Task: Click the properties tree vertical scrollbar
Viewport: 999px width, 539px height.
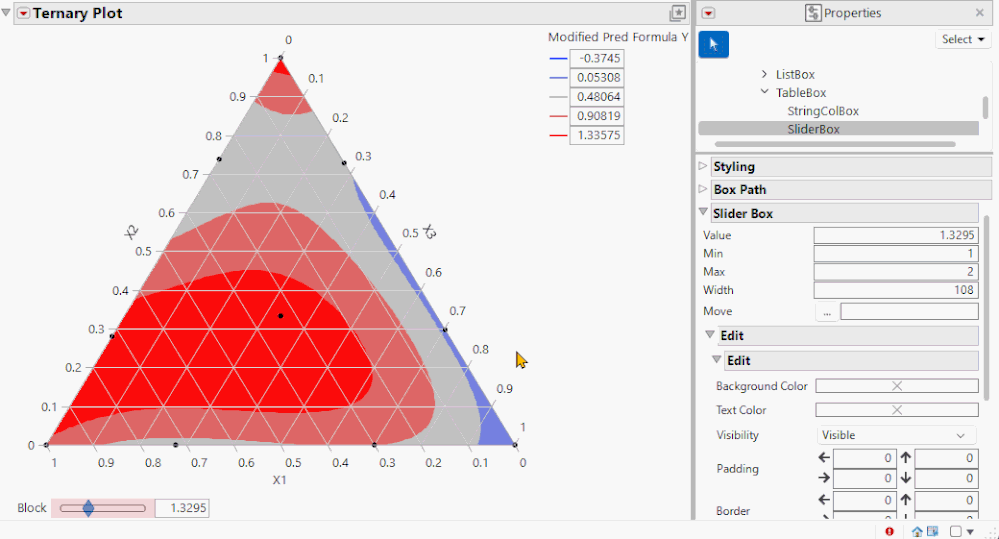Action: tap(985, 107)
